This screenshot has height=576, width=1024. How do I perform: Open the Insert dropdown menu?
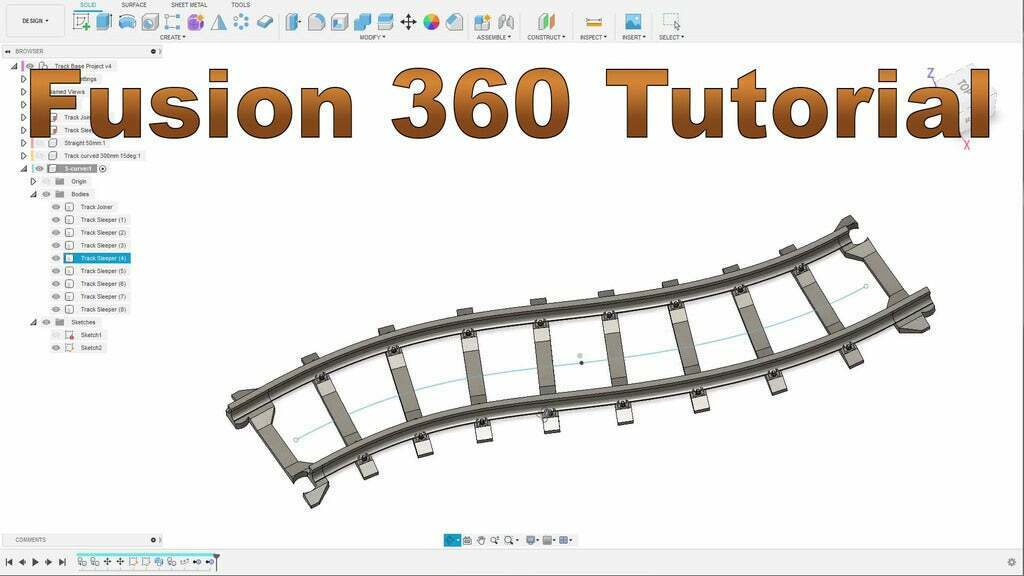point(633,37)
